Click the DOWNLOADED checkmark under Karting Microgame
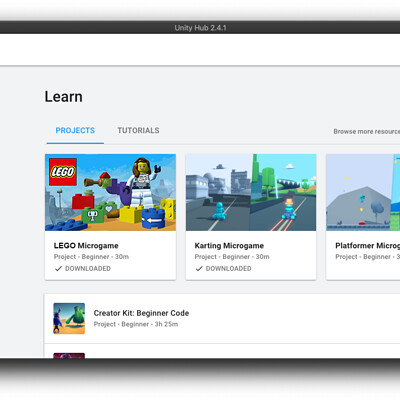The height and width of the screenshot is (400, 400). tap(199, 268)
